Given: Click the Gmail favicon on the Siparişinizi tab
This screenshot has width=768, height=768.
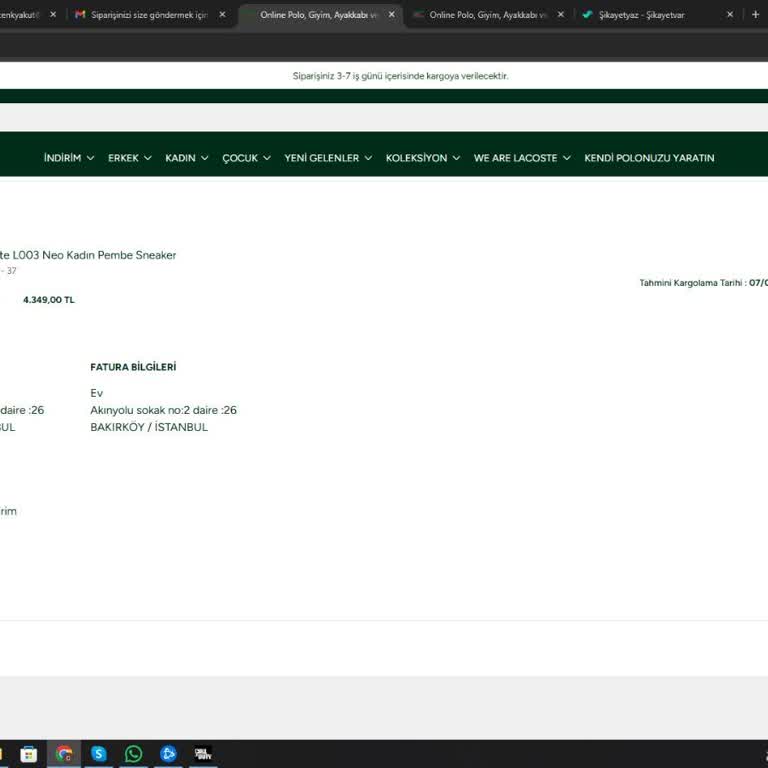Looking at the screenshot, I should 80,15.
